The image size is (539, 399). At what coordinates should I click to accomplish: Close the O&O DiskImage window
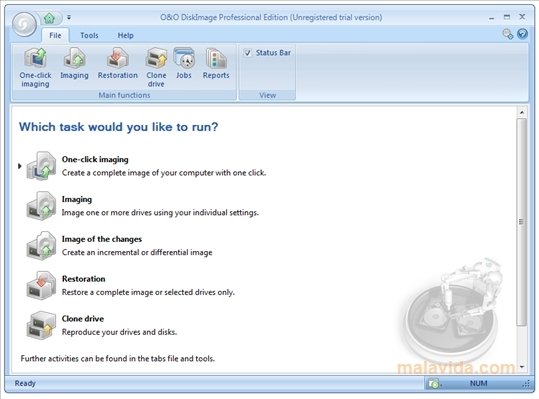pos(522,16)
